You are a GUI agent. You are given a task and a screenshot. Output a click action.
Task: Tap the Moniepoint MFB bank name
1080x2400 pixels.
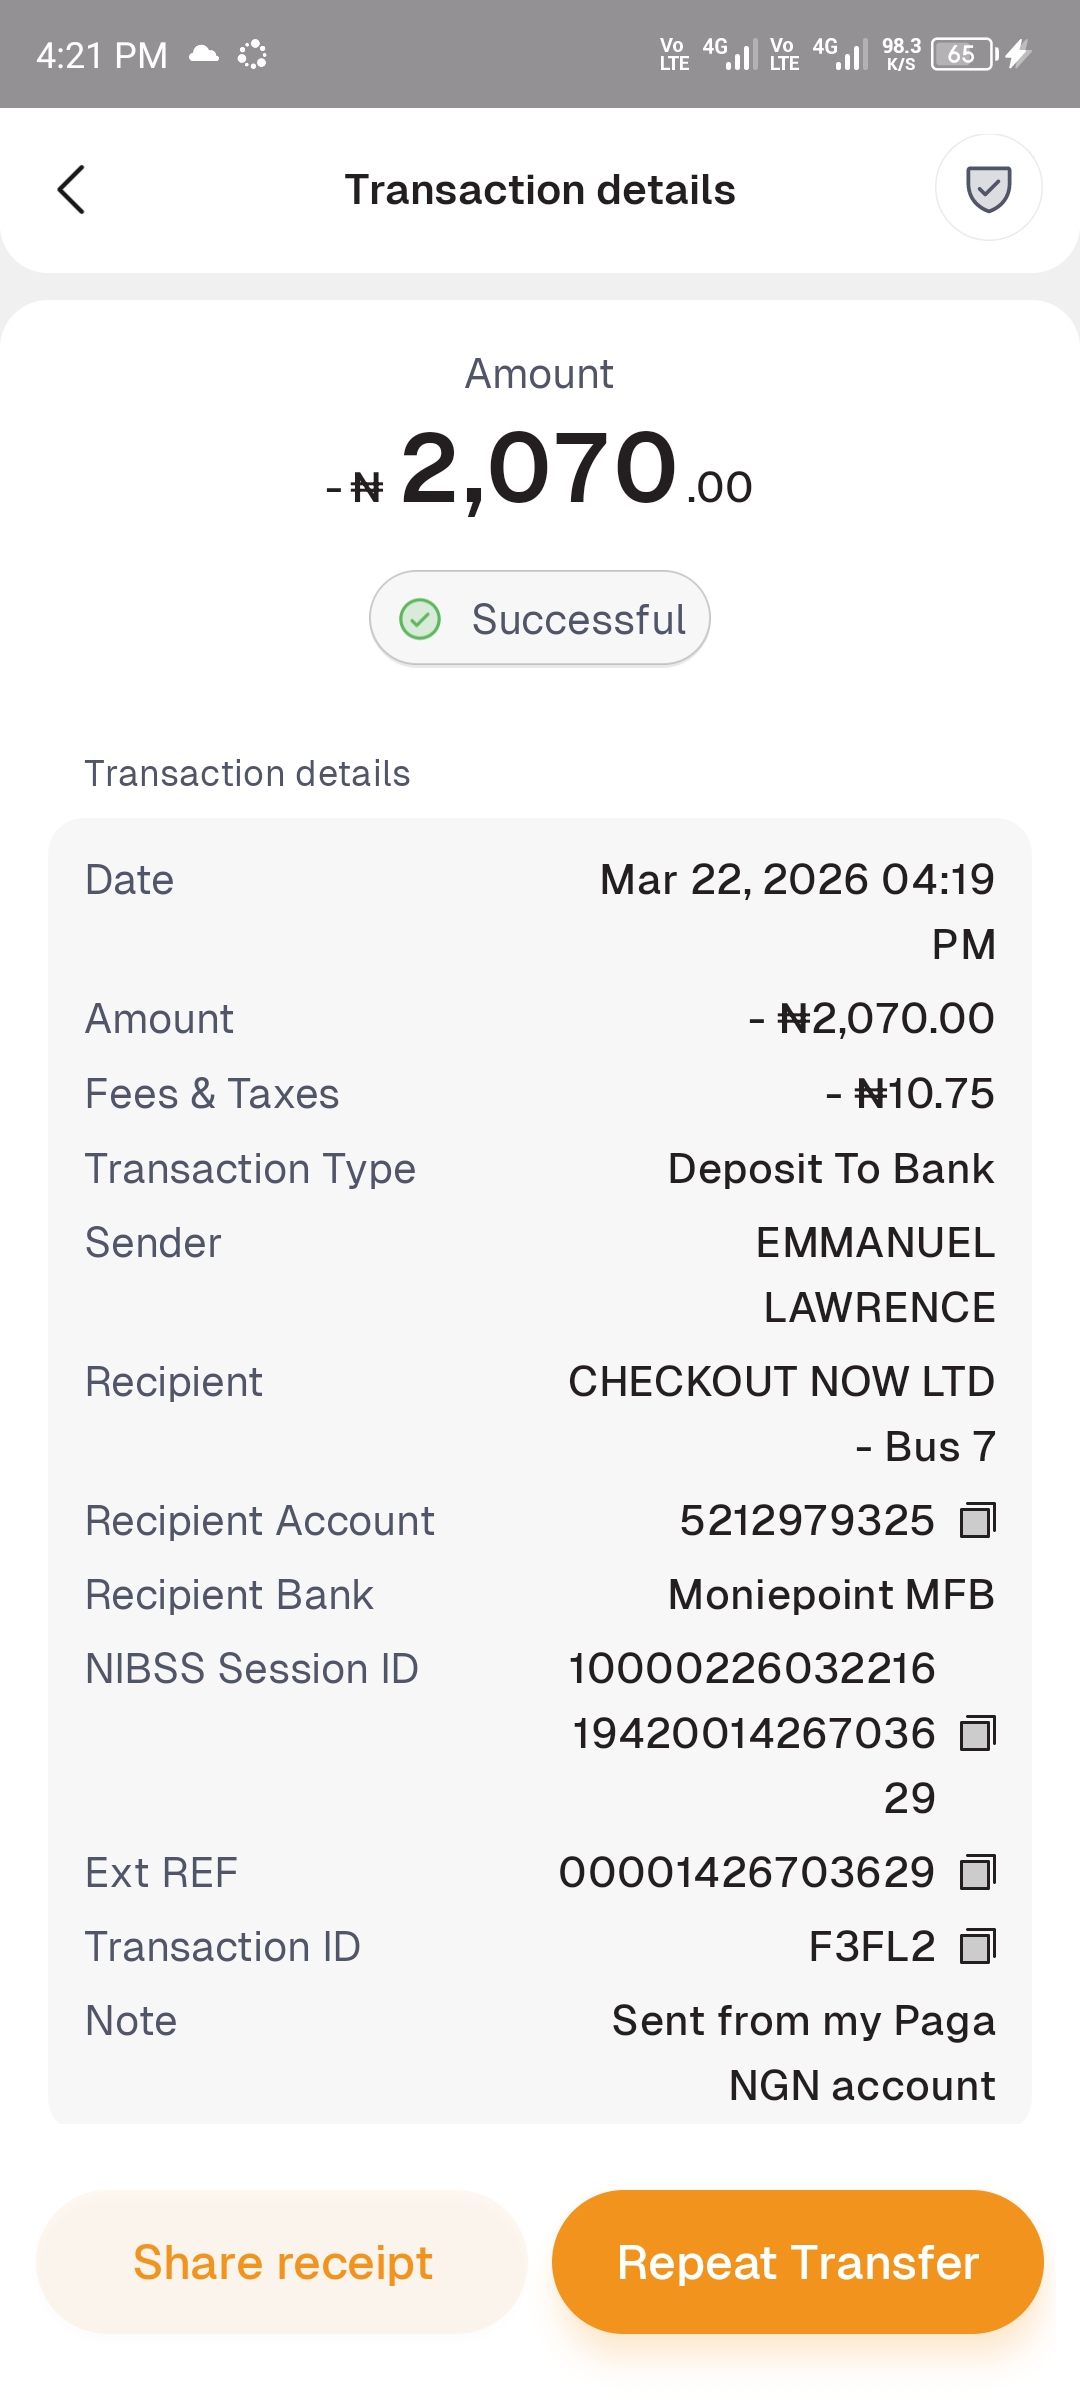(831, 1595)
